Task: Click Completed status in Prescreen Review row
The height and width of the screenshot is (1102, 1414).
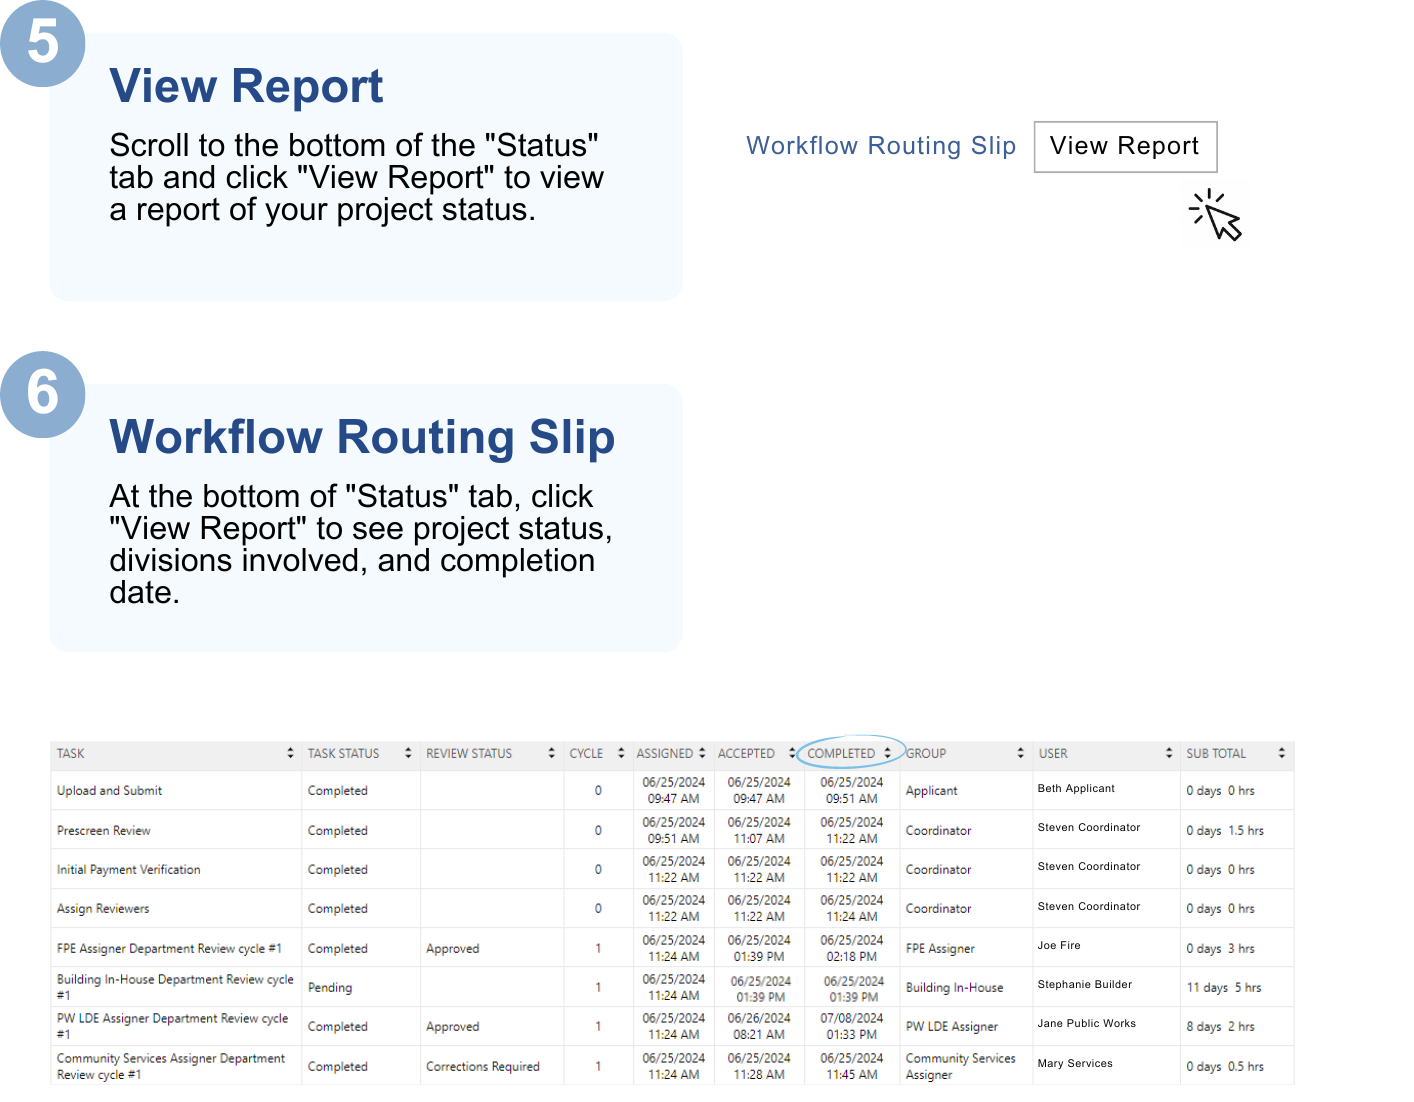Action: pyautogui.click(x=338, y=831)
